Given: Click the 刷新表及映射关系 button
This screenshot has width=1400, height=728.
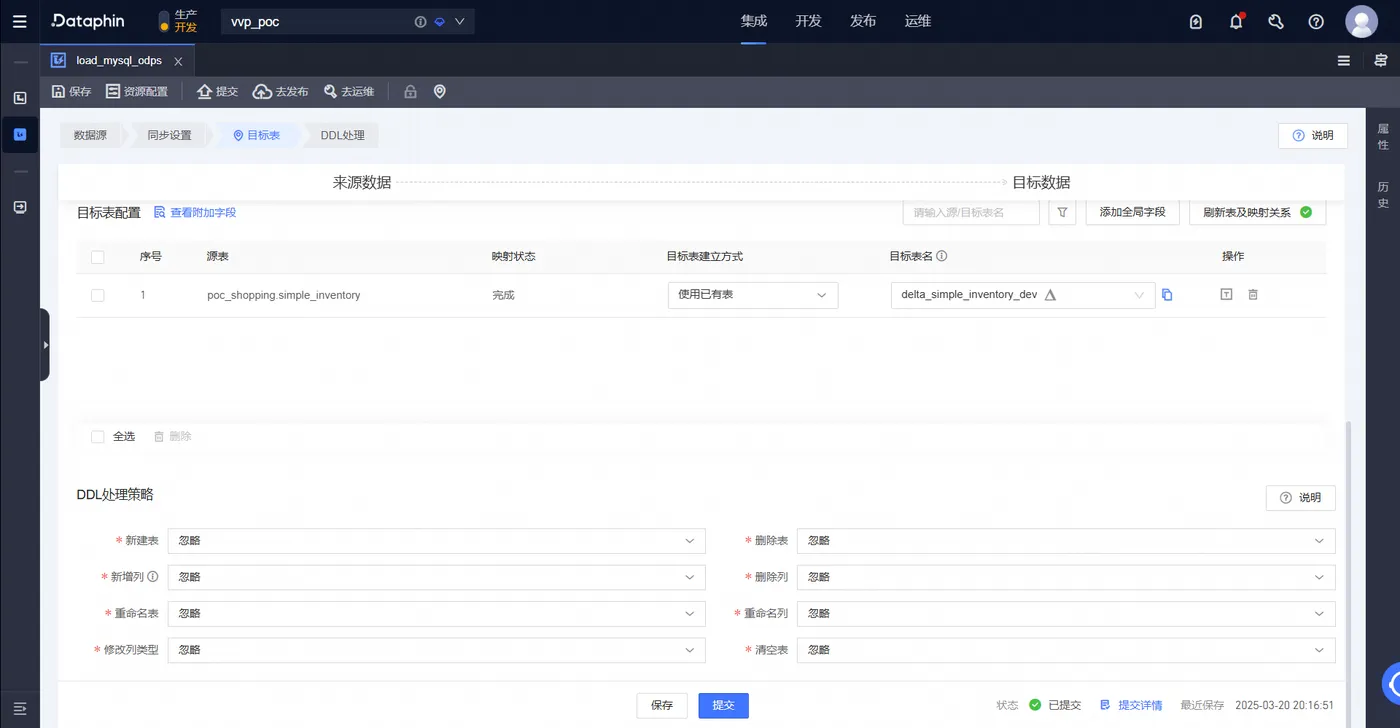Looking at the screenshot, I should [x=1257, y=213].
